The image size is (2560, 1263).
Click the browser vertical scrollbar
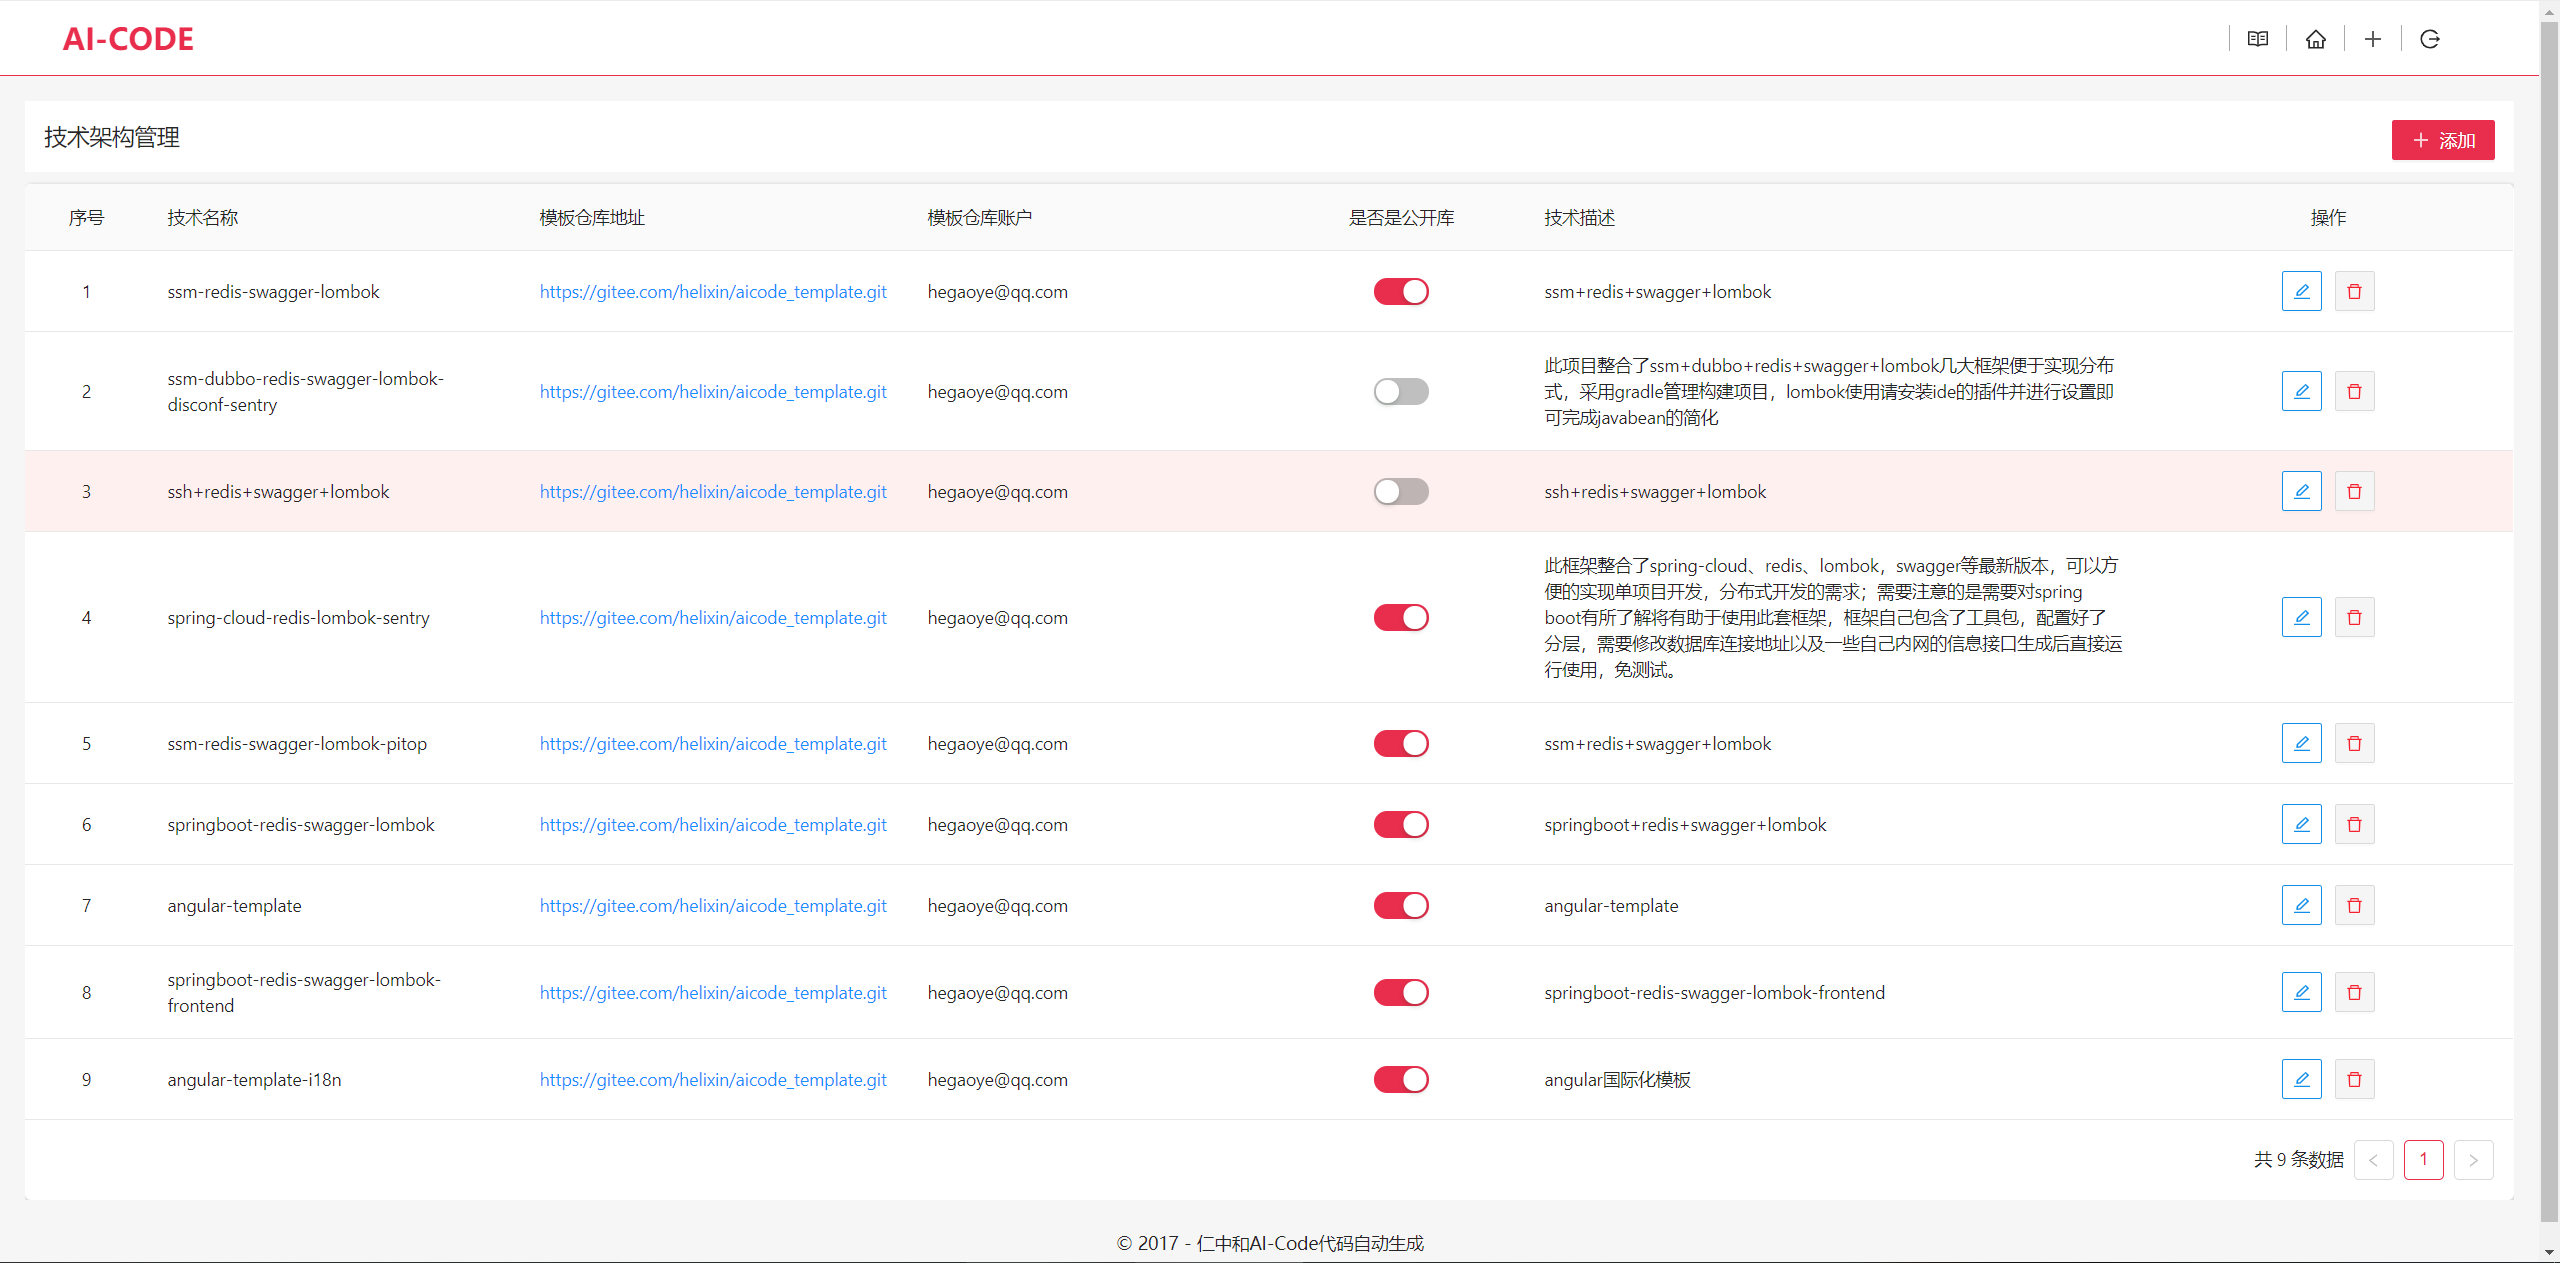coord(2549,620)
